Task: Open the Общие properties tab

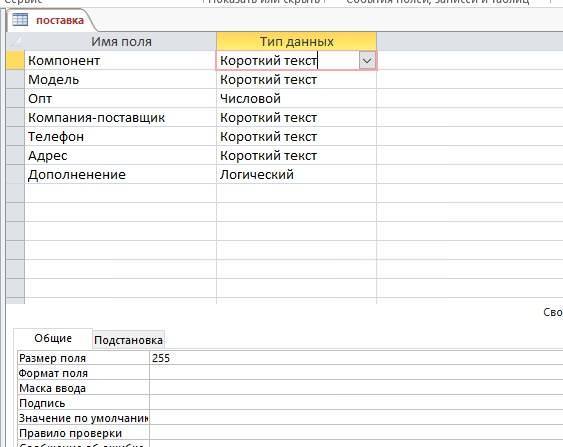Action: coord(53,338)
